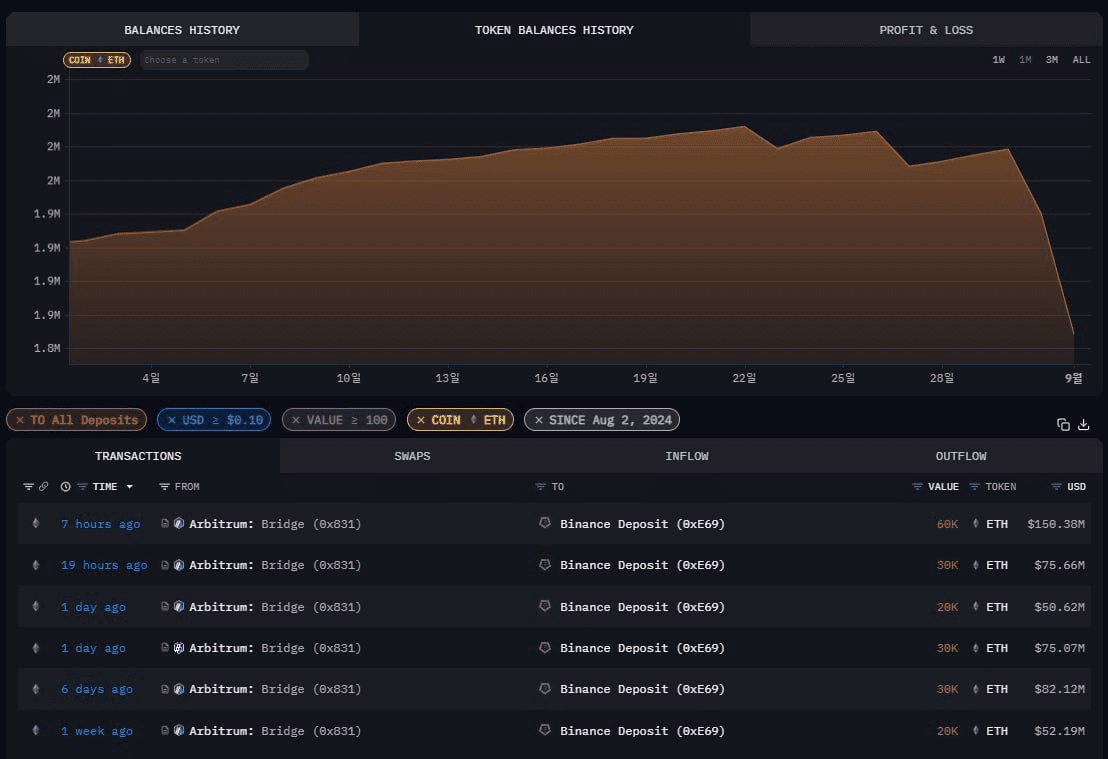The height and width of the screenshot is (759, 1108).
Task: Remove the COIN ETH filter chip
Action: point(421,419)
